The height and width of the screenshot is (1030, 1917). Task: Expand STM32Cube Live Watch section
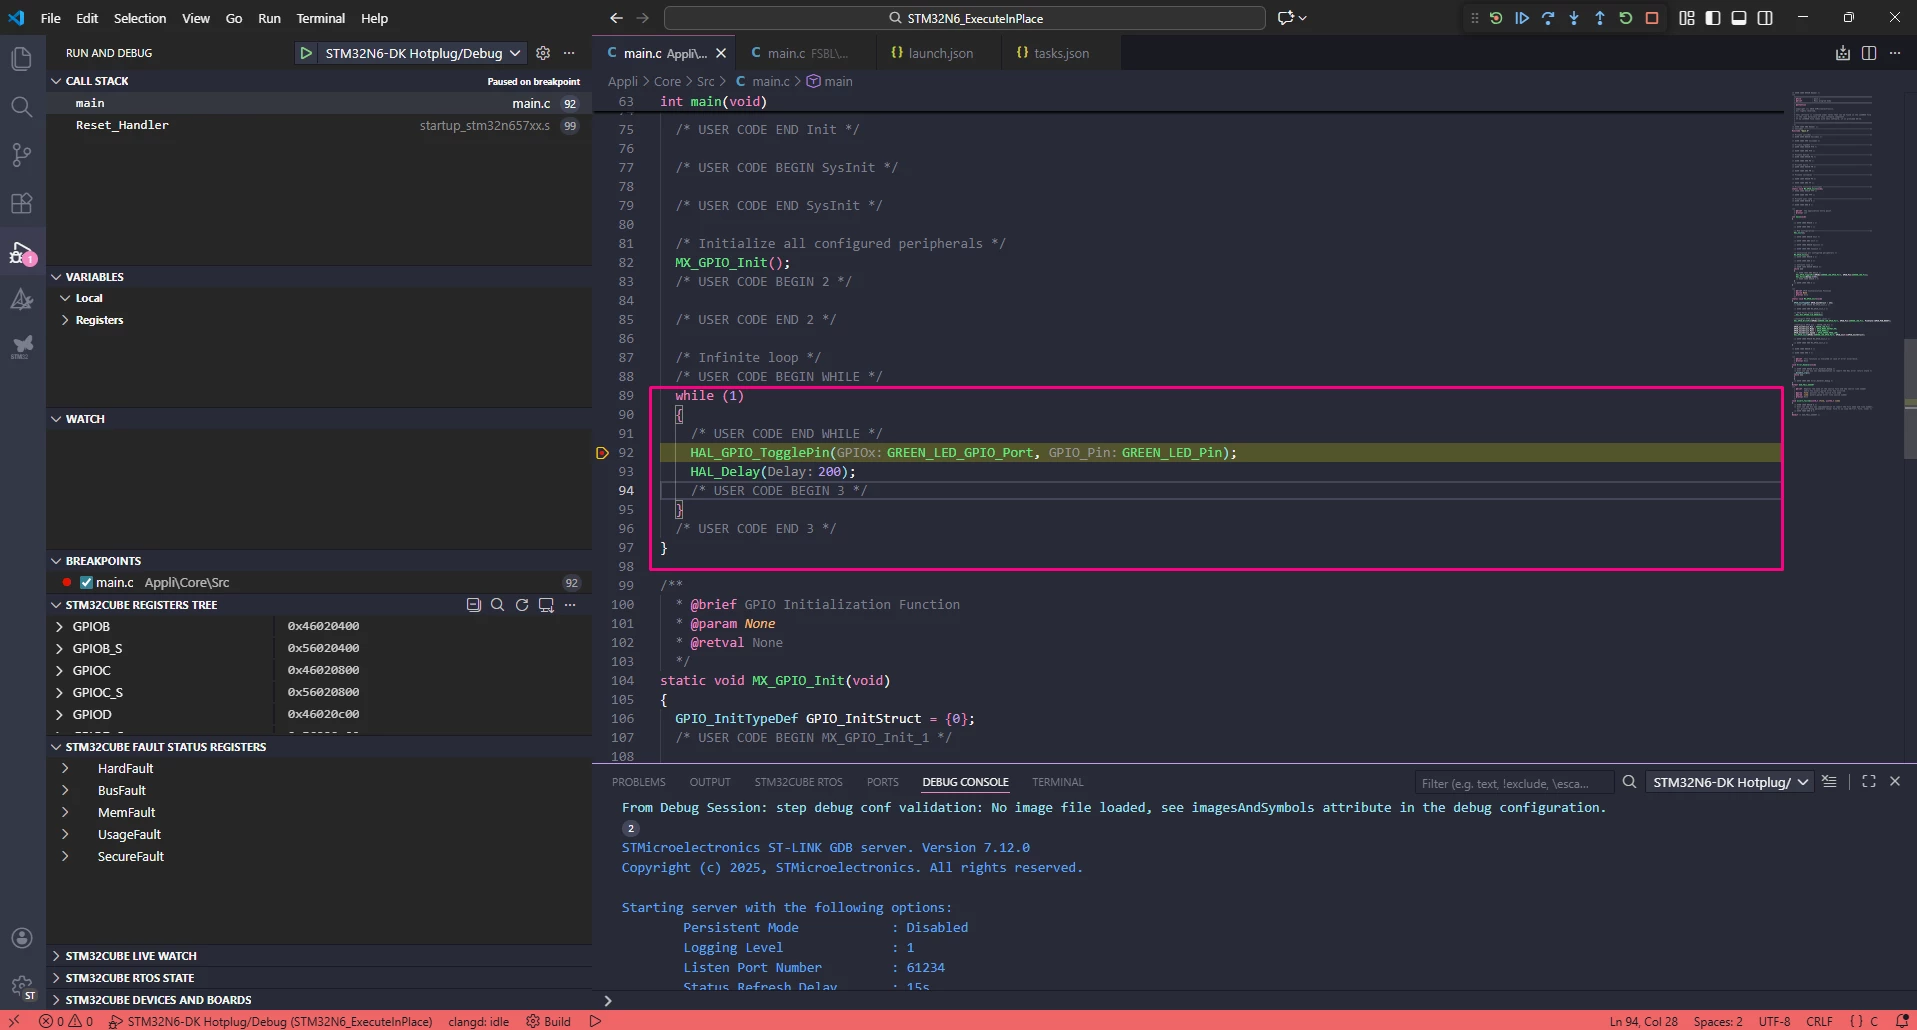[56, 956]
